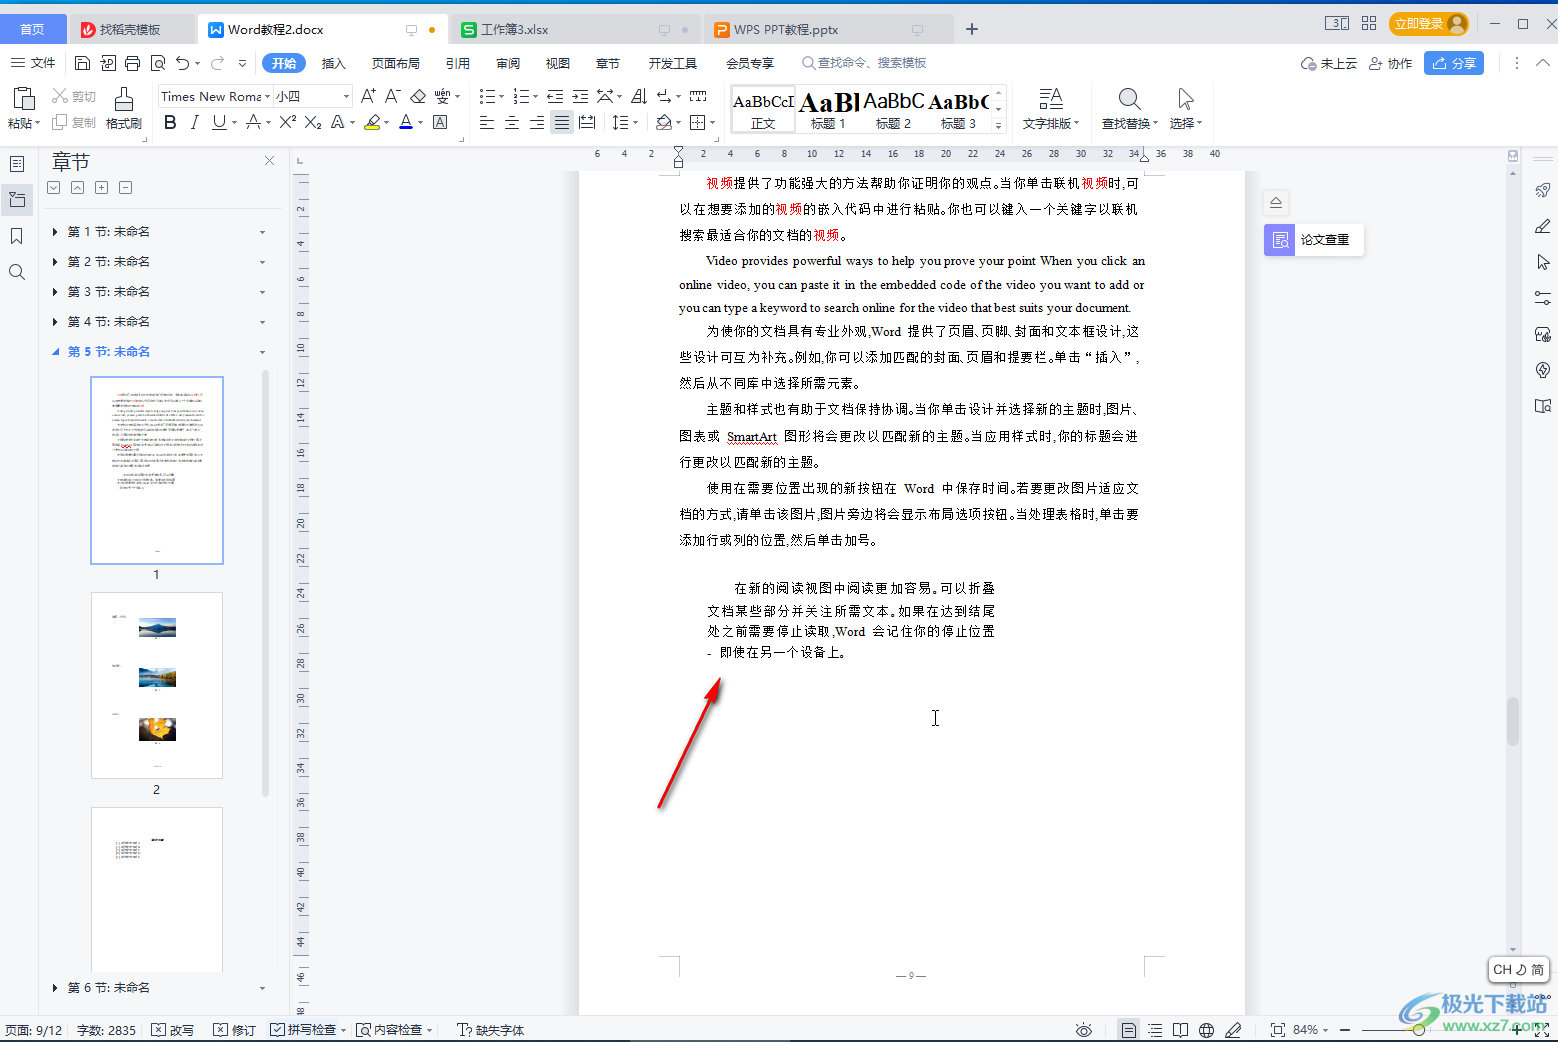1558x1042 pixels.
Task: Select justified alignment
Action: pyautogui.click(x=562, y=122)
